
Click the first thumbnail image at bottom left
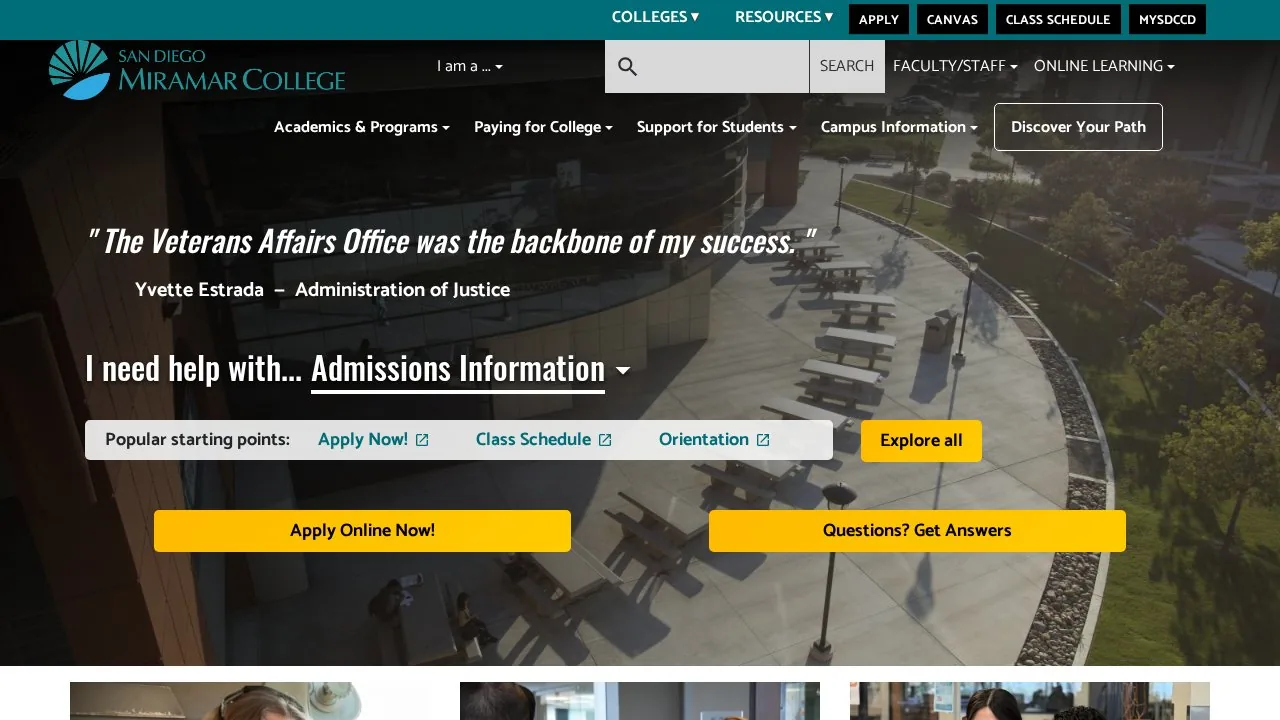point(250,701)
